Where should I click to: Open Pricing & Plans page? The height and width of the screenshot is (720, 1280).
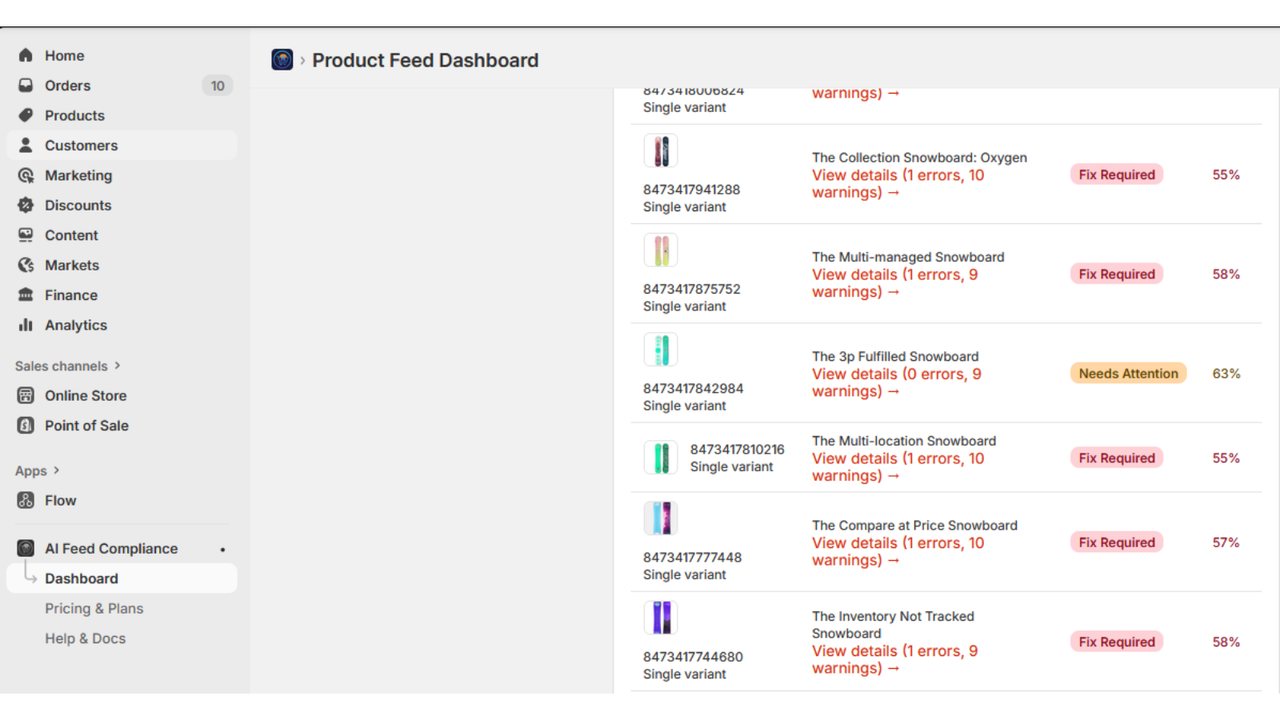click(x=94, y=608)
